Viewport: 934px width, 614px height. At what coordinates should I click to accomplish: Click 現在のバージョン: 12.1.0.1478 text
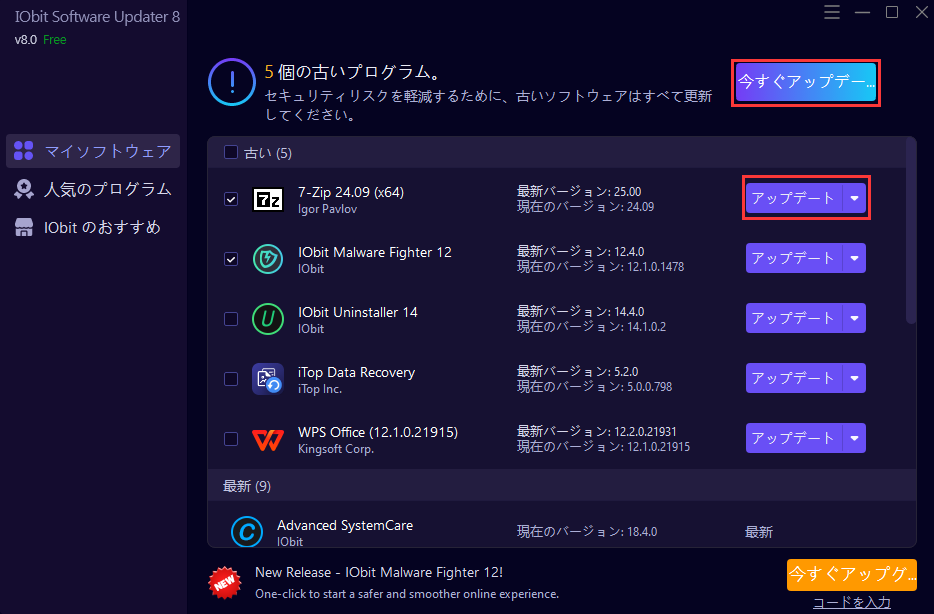point(600,266)
